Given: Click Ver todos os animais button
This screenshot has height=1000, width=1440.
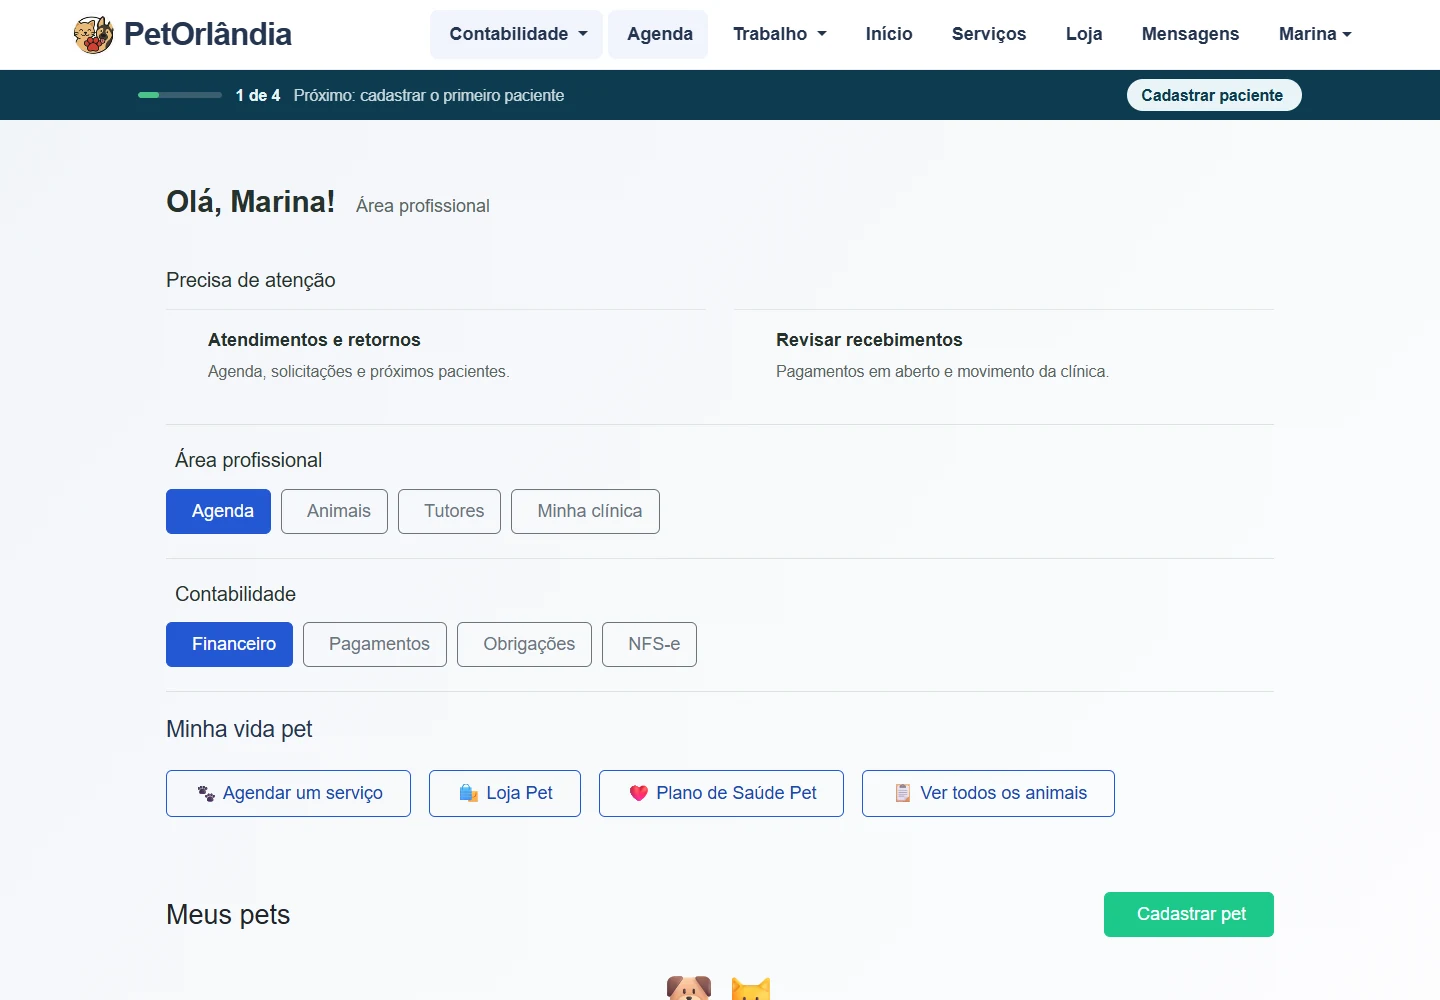Looking at the screenshot, I should [988, 793].
